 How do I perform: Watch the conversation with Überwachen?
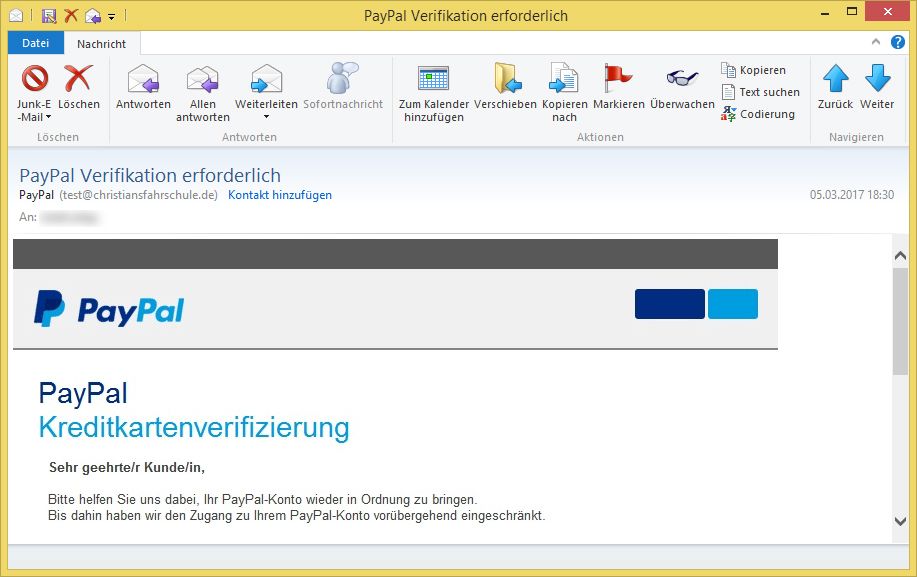(x=682, y=87)
